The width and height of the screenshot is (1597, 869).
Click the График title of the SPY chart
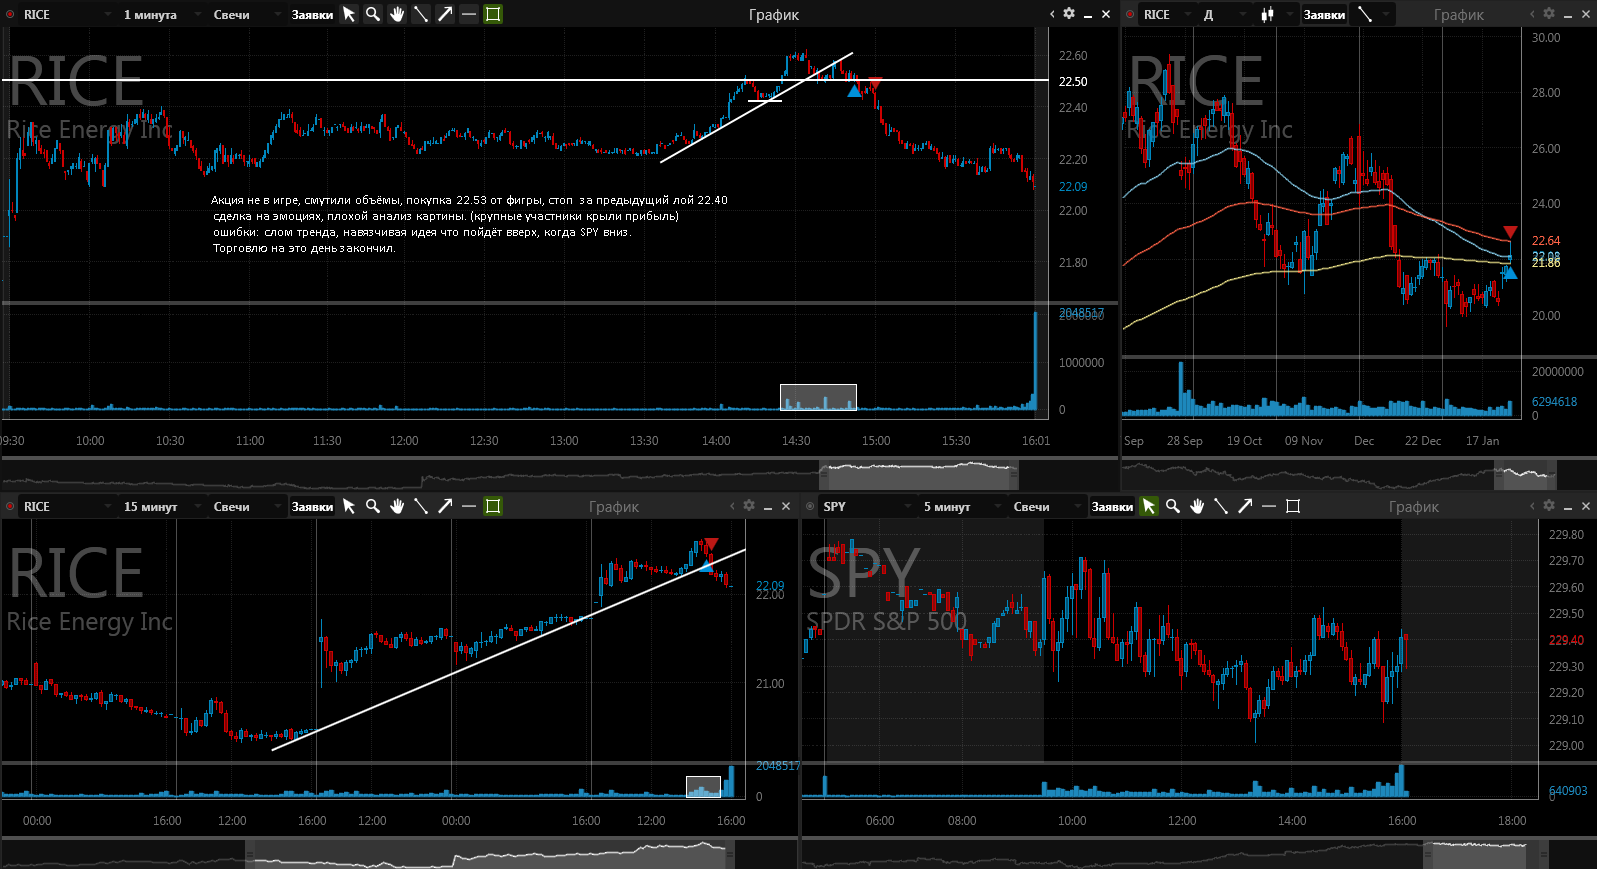(1414, 506)
